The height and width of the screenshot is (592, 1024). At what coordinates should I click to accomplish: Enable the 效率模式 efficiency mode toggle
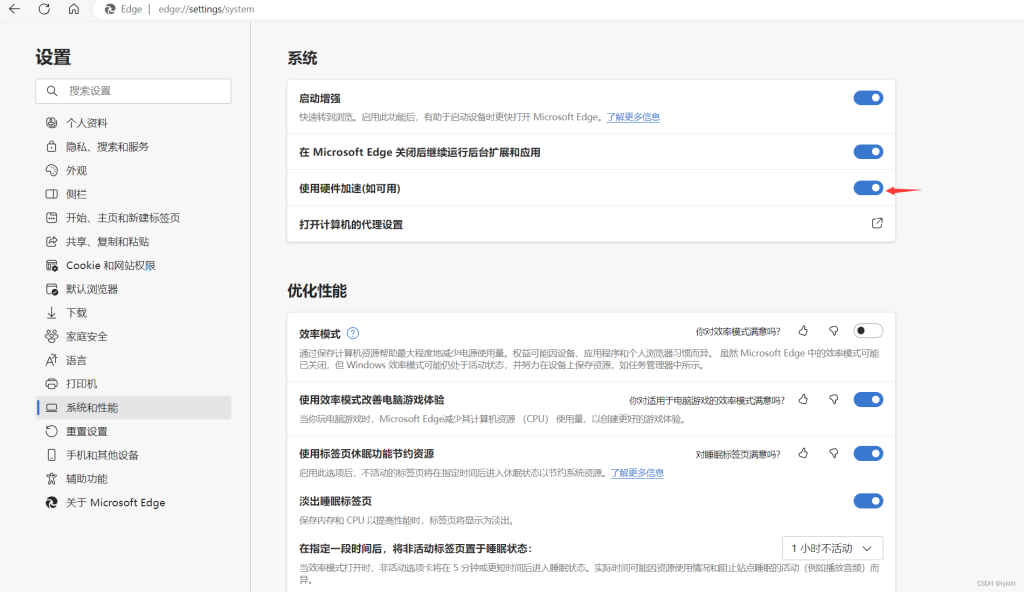868,331
